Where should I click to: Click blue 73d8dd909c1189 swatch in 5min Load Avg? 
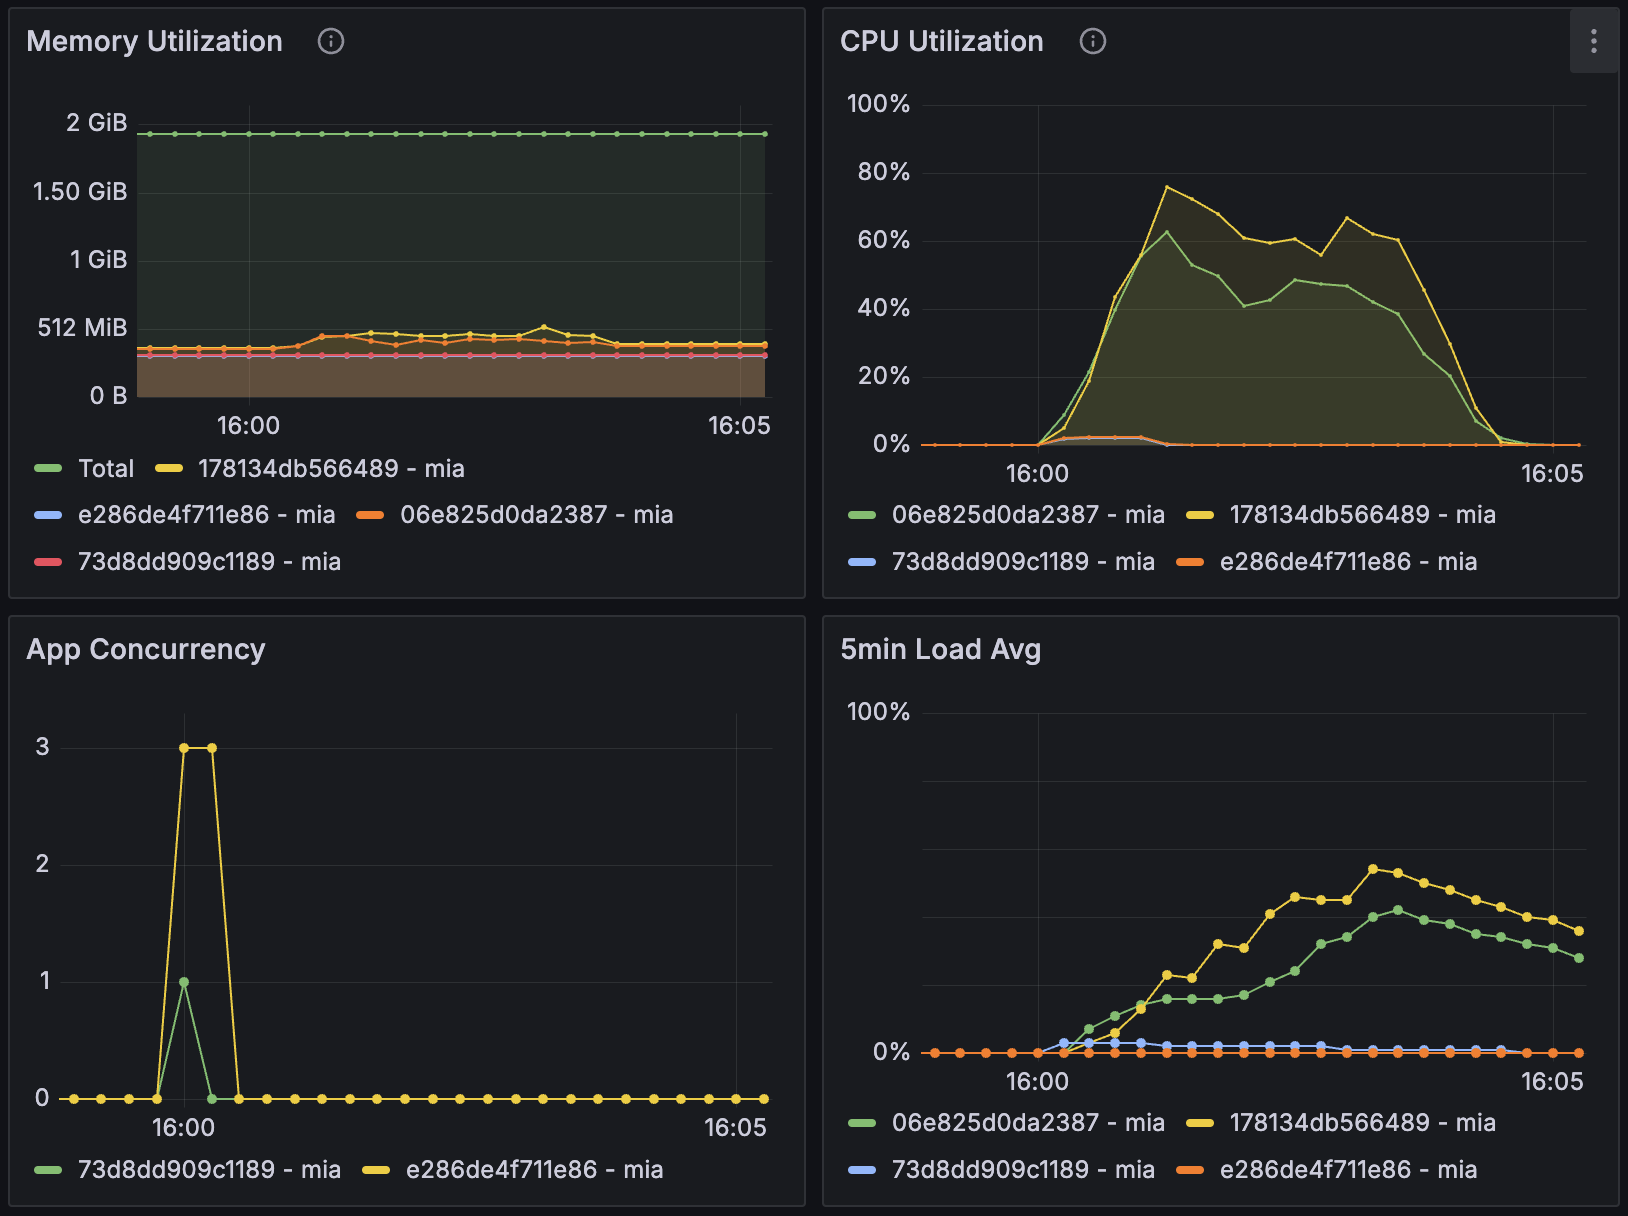tap(862, 1170)
